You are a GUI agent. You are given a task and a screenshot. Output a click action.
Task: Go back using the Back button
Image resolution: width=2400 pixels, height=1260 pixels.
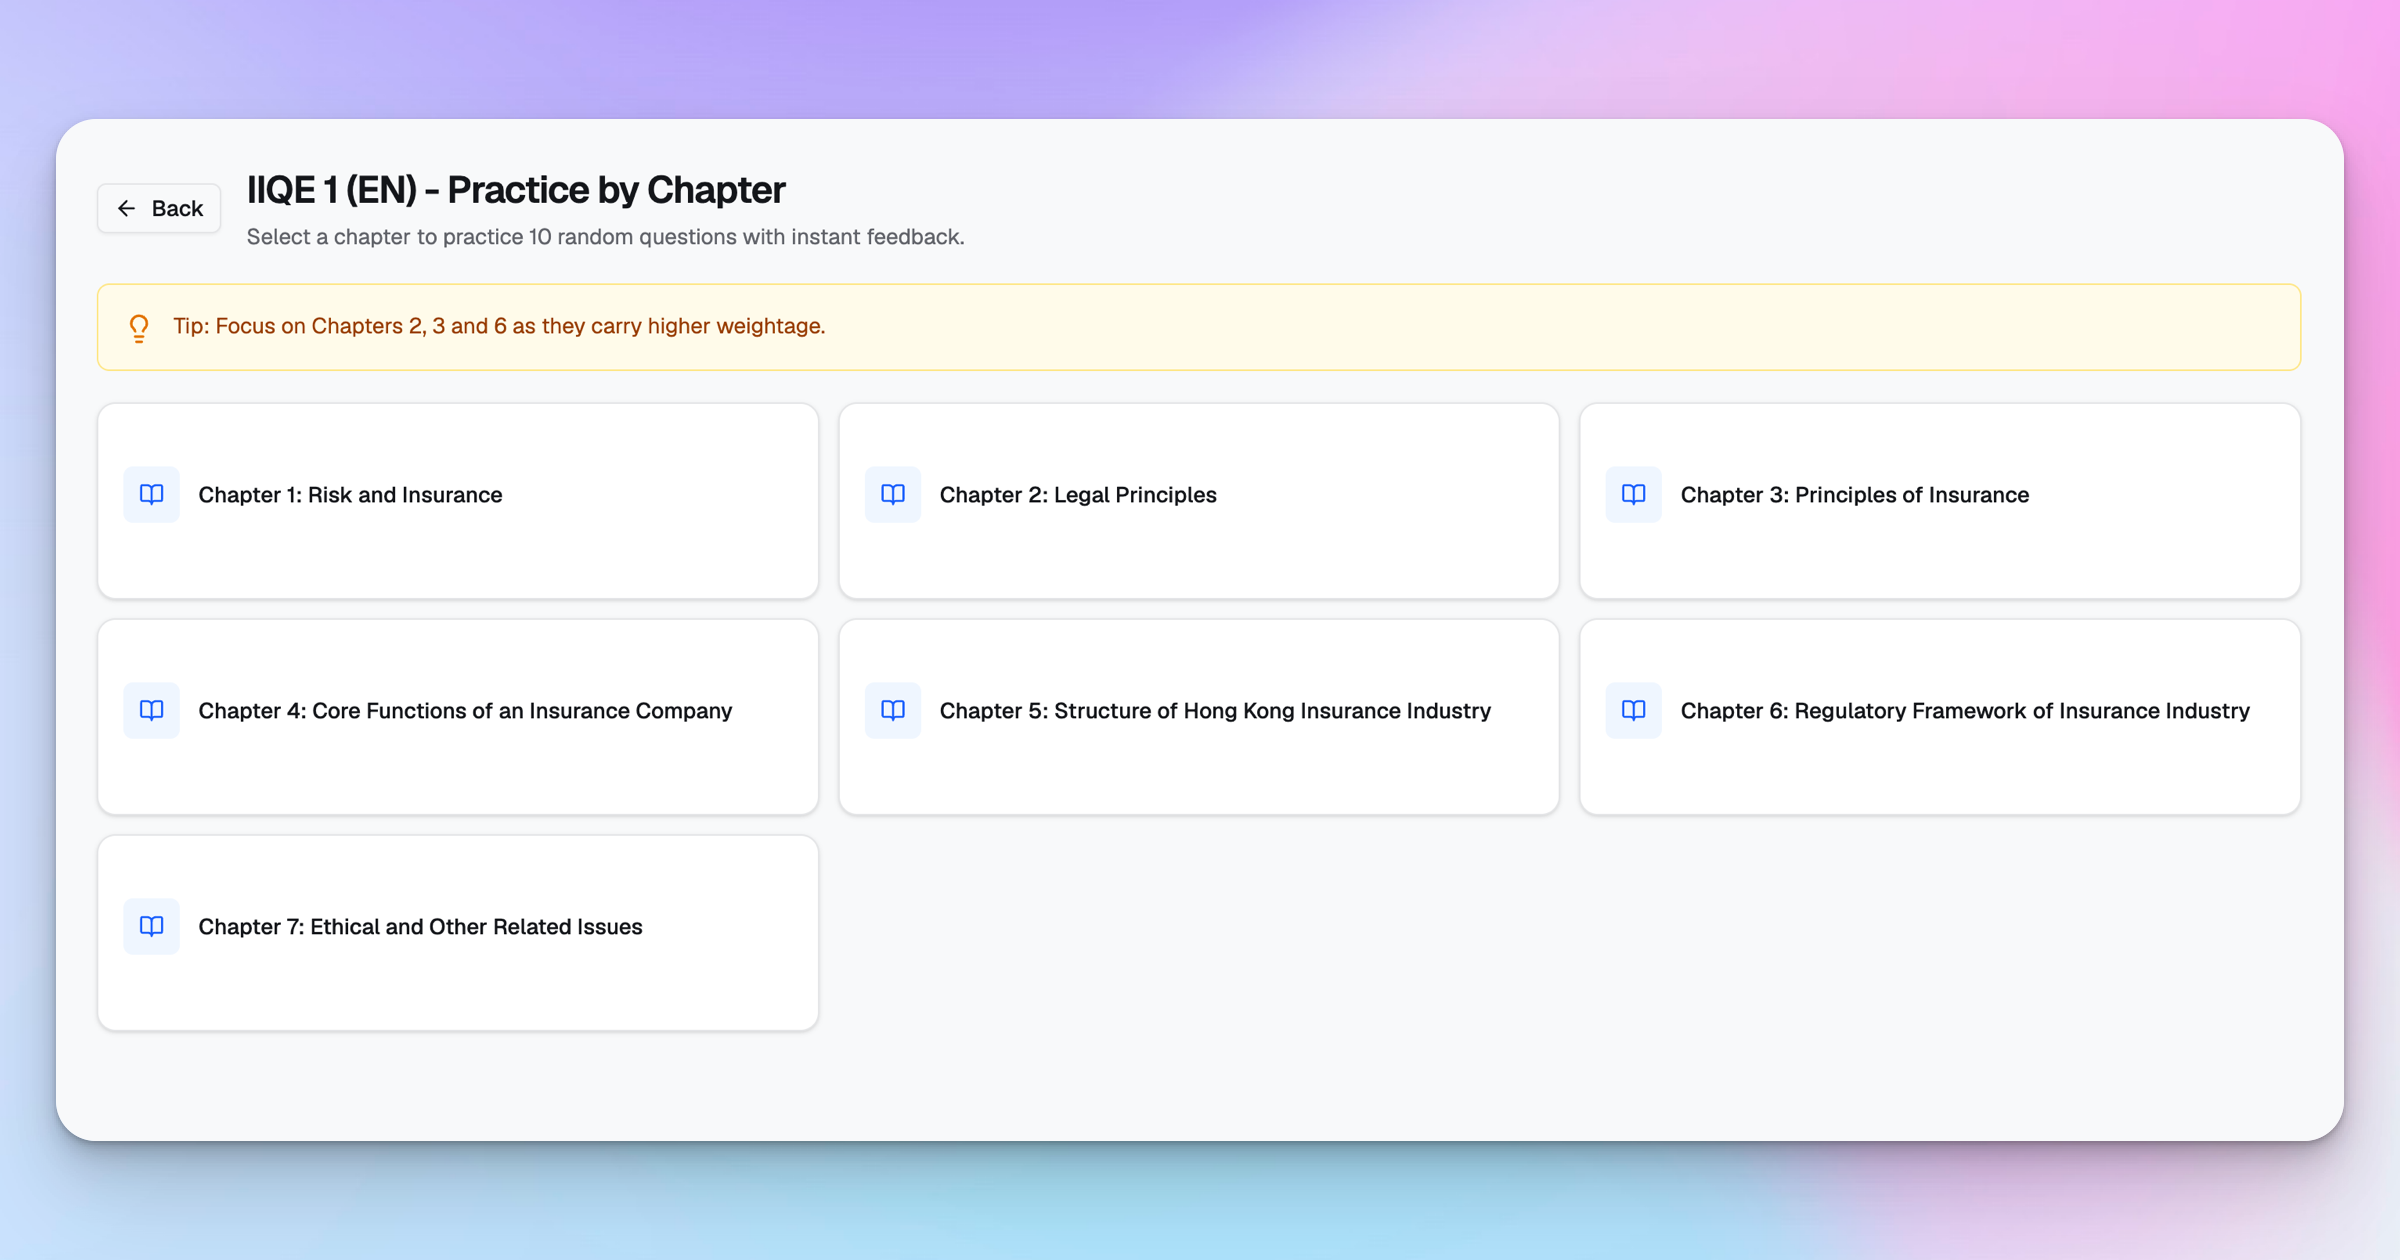click(x=159, y=208)
